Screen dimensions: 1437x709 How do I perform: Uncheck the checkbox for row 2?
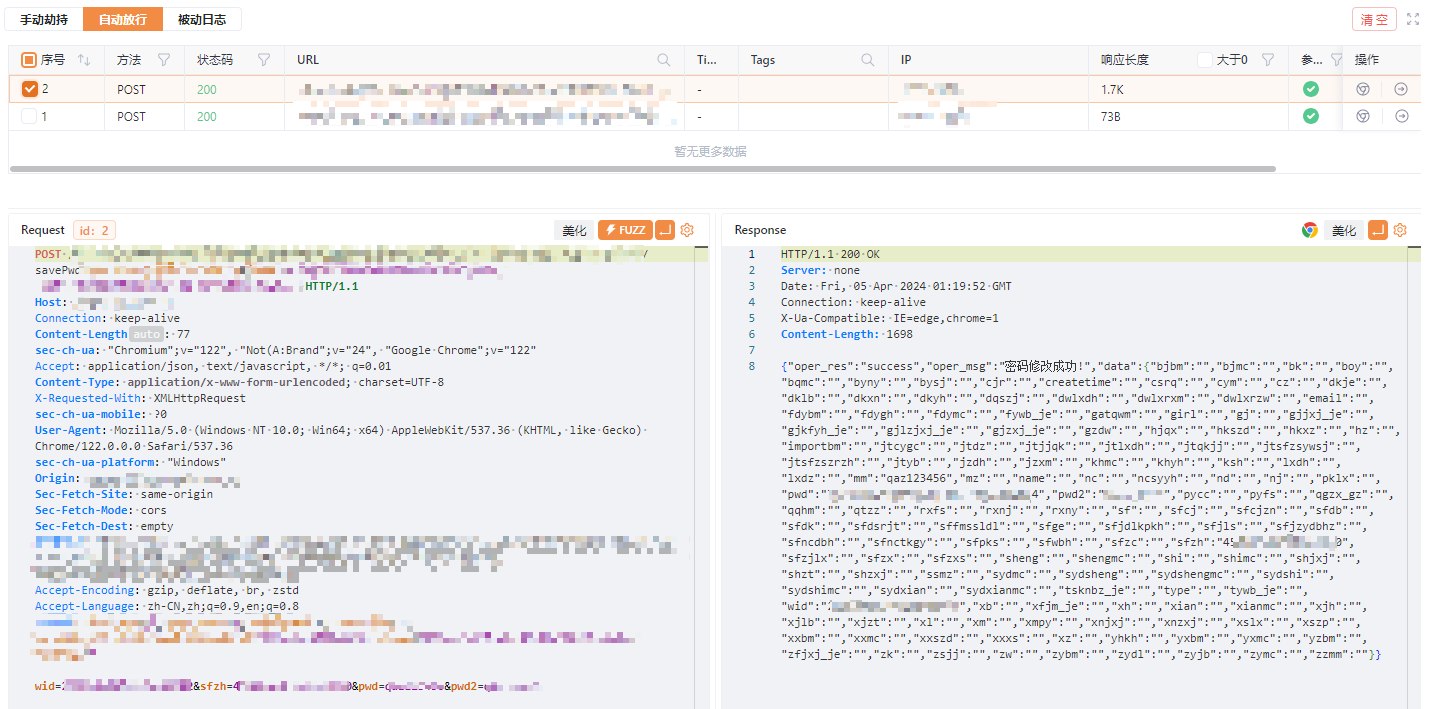coord(29,89)
